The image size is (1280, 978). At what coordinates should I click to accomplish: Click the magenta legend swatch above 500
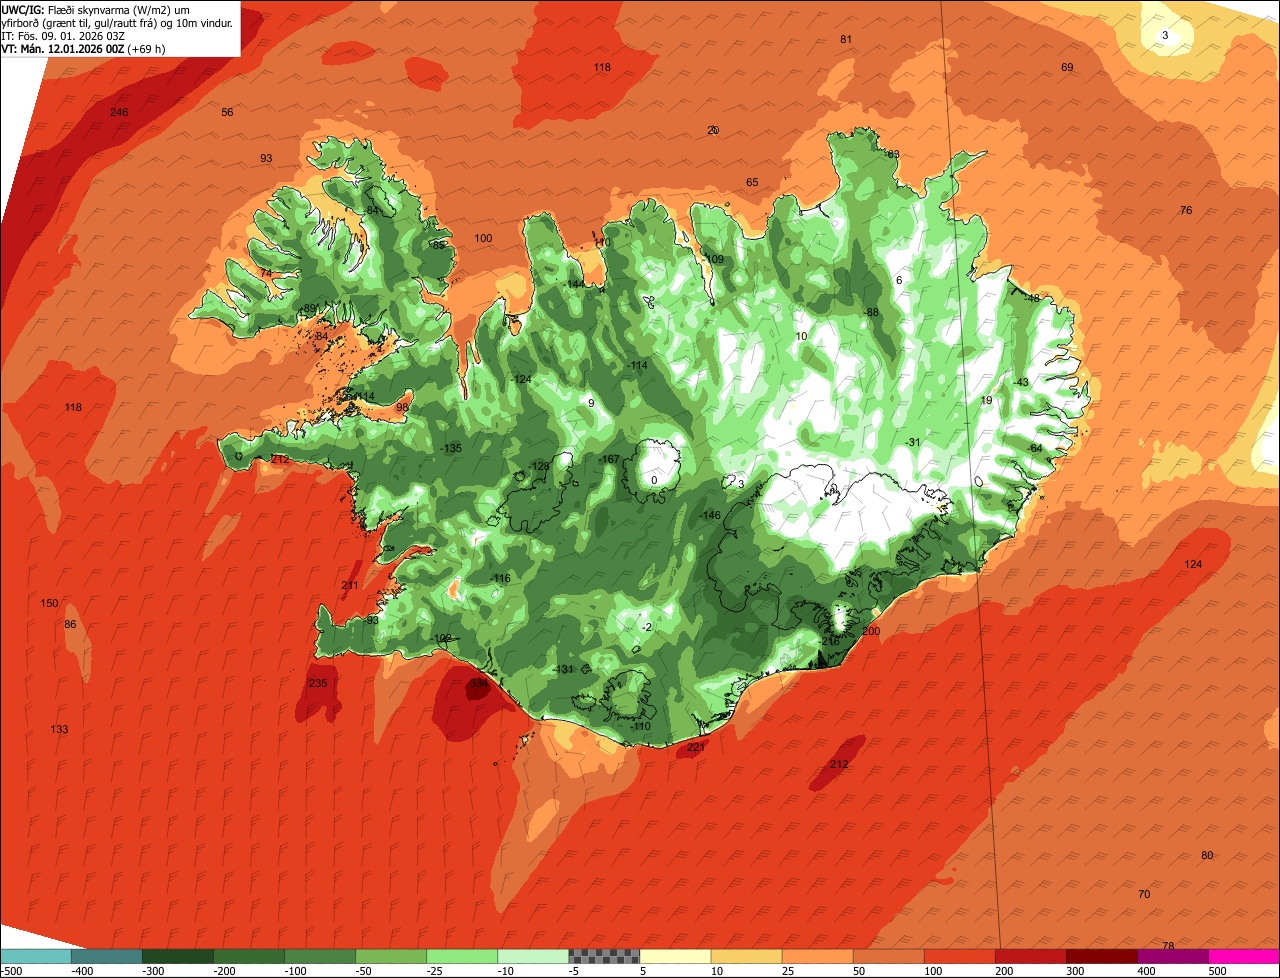[x=1245, y=956]
